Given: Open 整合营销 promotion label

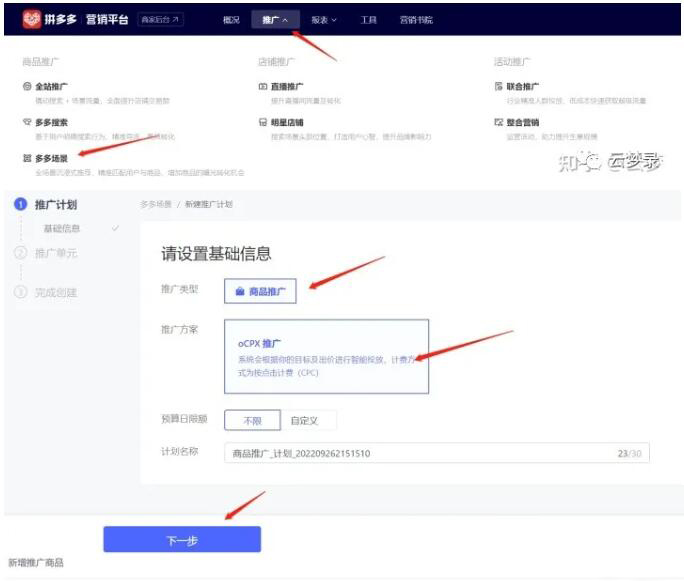Looking at the screenshot, I should pos(523,122).
